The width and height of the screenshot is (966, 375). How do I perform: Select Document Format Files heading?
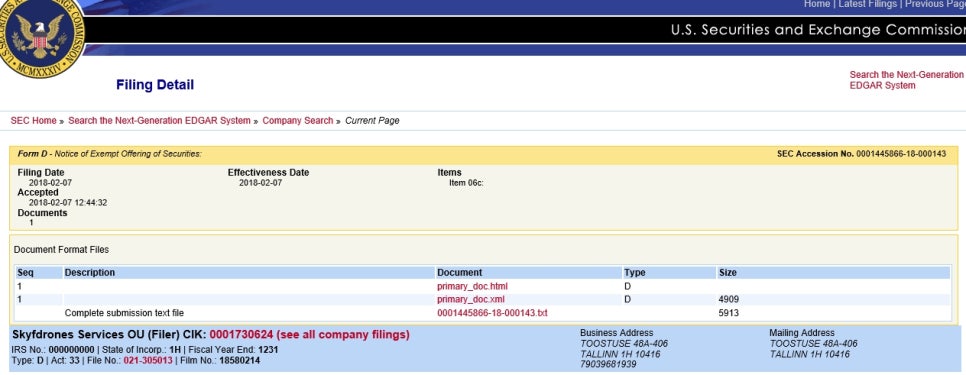coord(61,250)
